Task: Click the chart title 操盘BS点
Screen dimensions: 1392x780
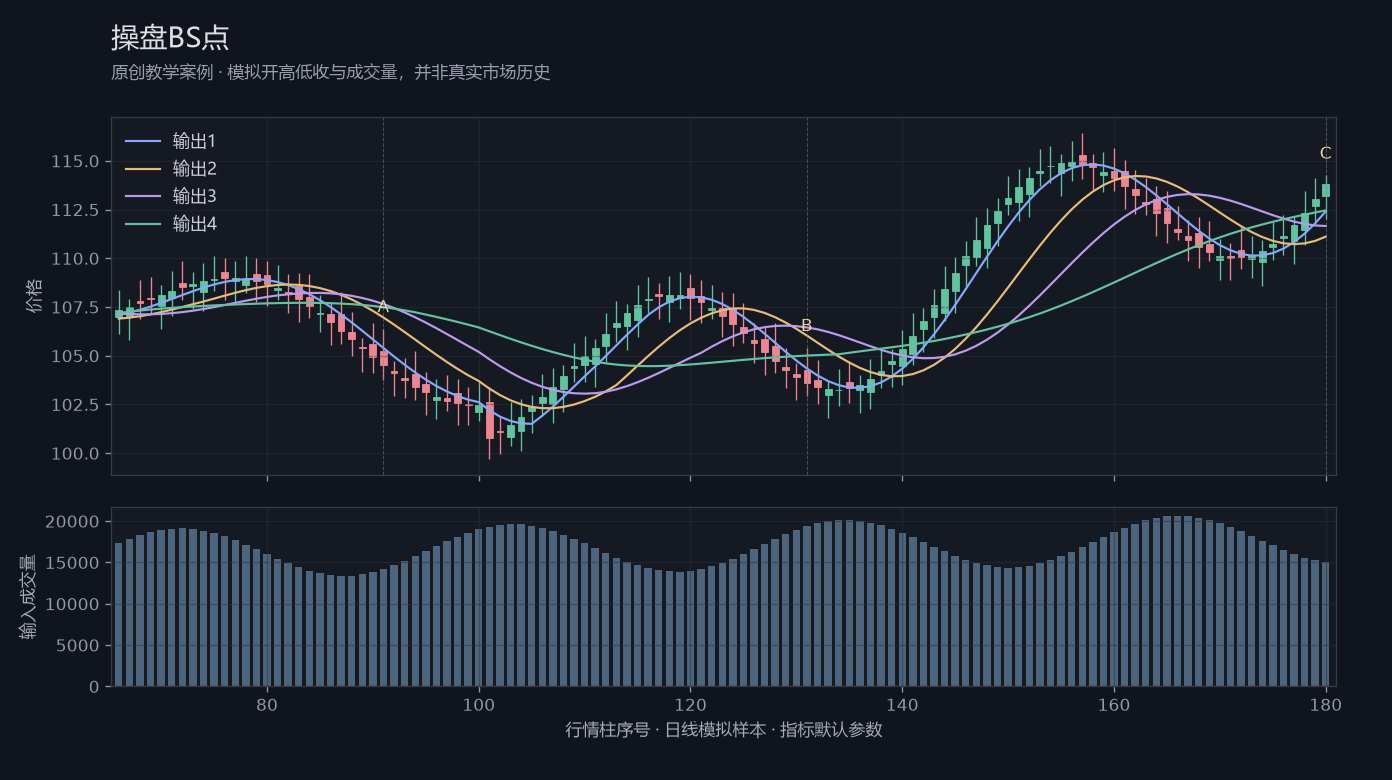Action: [170, 38]
